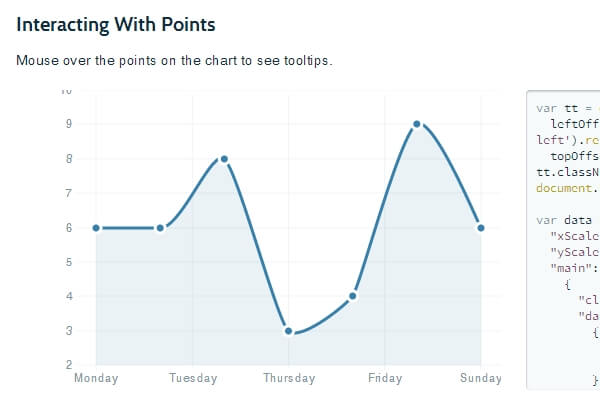Click the y-axis label 9
Viewport: 600px width, 400px height.
(x=68, y=124)
